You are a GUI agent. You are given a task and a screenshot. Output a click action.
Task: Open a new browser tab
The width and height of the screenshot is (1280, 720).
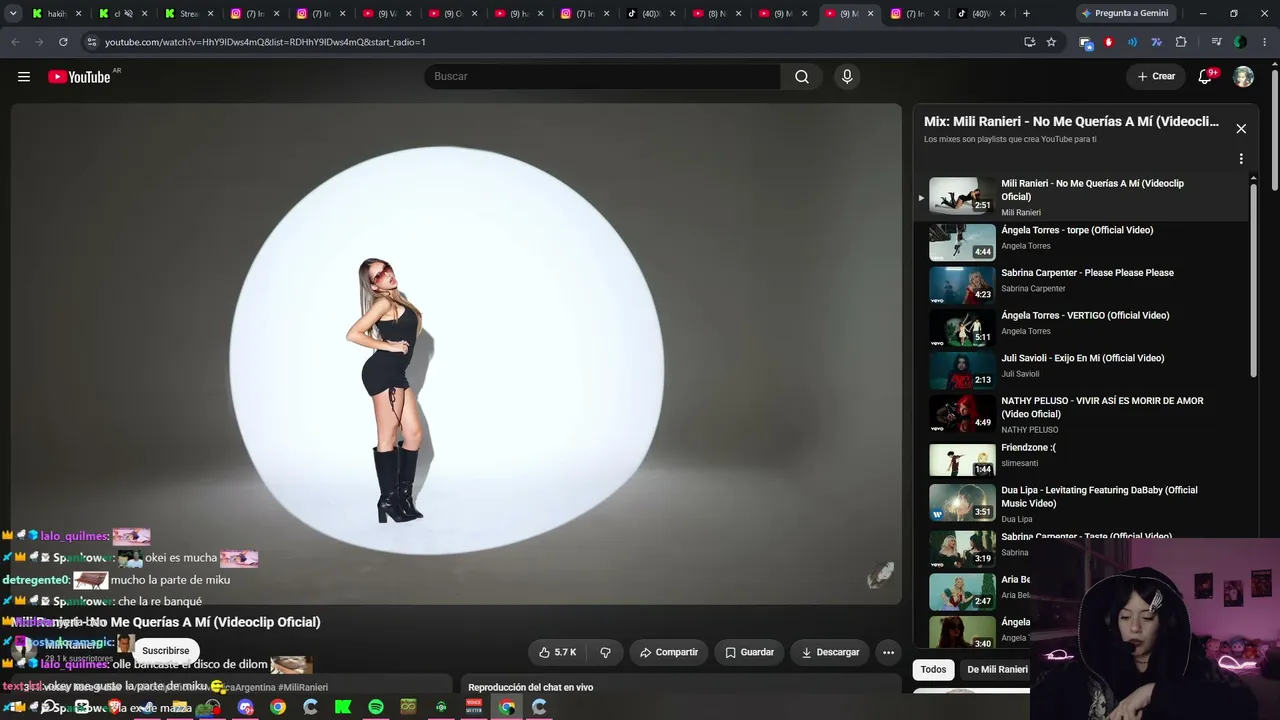pyautogui.click(x=1026, y=14)
